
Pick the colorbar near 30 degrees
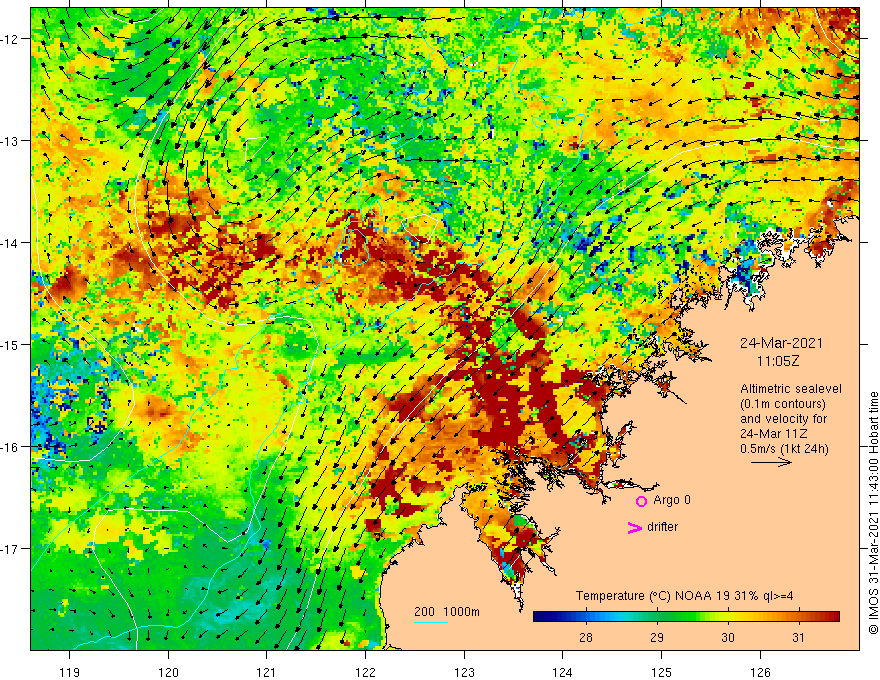coord(728,617)
